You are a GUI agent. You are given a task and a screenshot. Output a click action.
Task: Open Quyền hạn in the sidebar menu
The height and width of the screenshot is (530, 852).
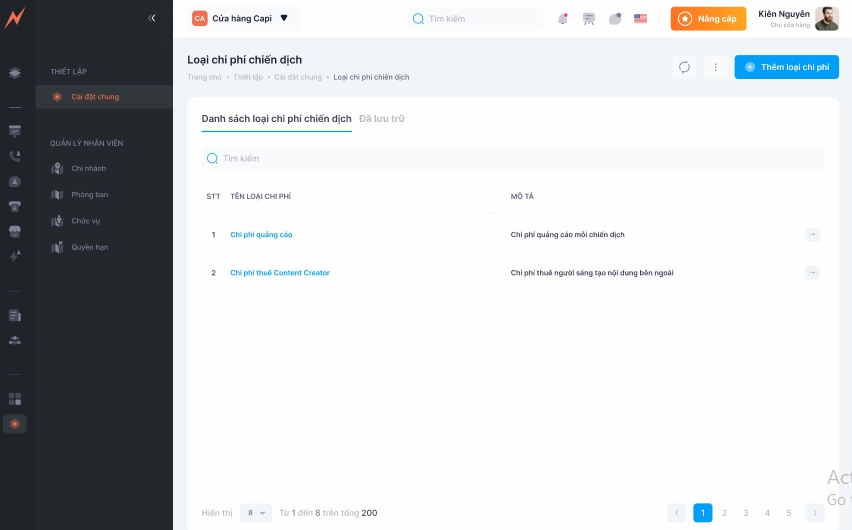(89, 247)
